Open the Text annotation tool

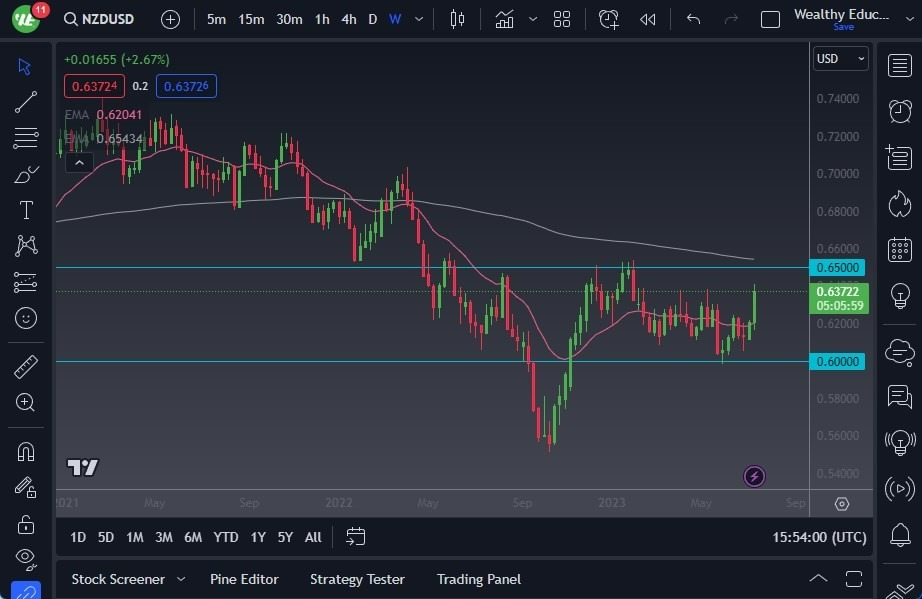click(x=25, y=210)
